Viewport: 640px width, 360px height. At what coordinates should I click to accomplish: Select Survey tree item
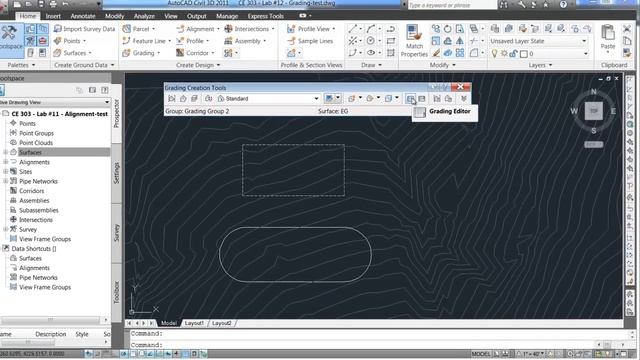point(28,229)
